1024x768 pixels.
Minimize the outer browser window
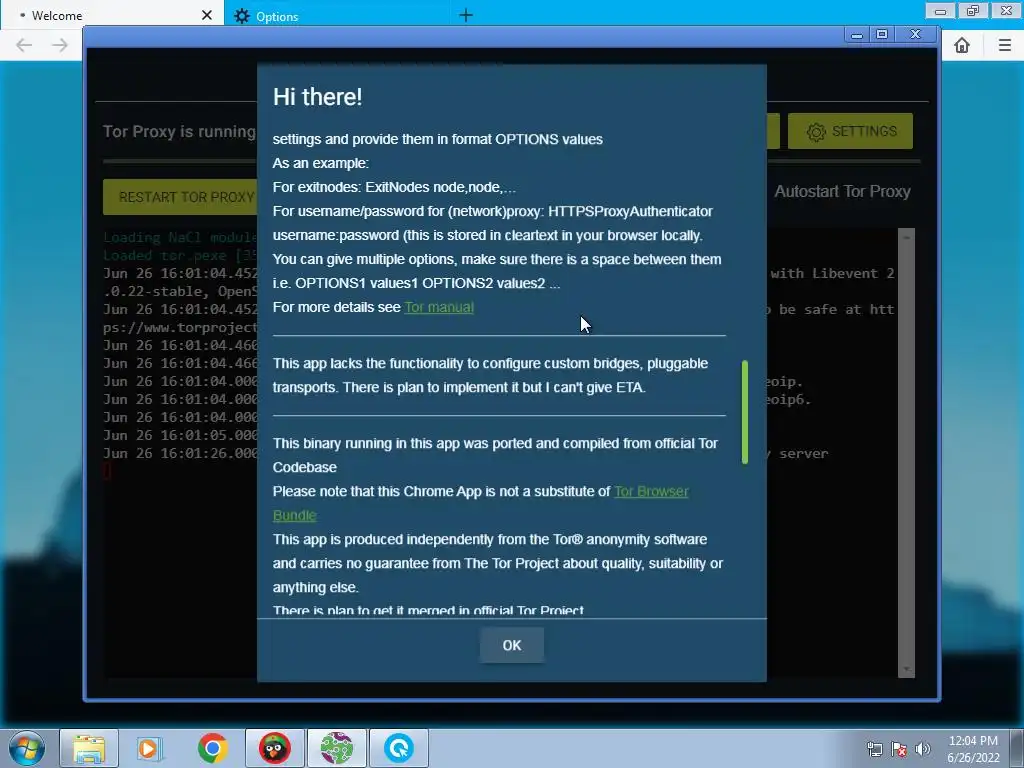tap(940, 11)
